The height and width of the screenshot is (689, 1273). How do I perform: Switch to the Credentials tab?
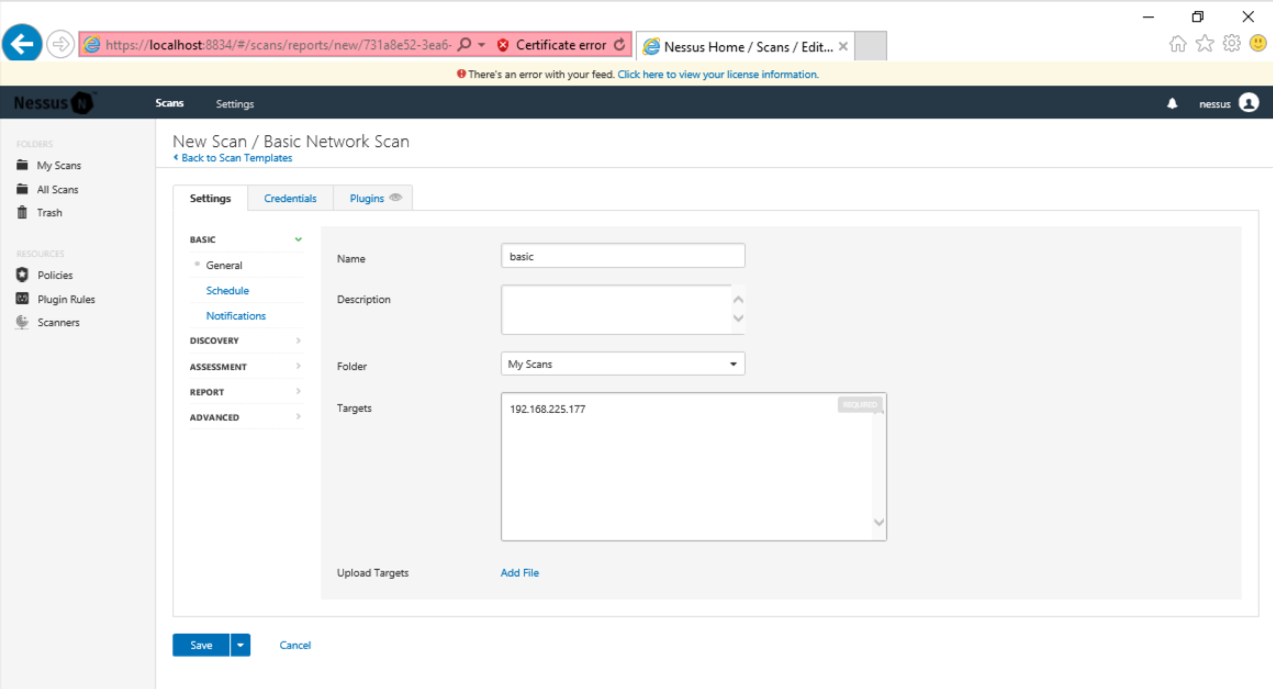[290, 199]
